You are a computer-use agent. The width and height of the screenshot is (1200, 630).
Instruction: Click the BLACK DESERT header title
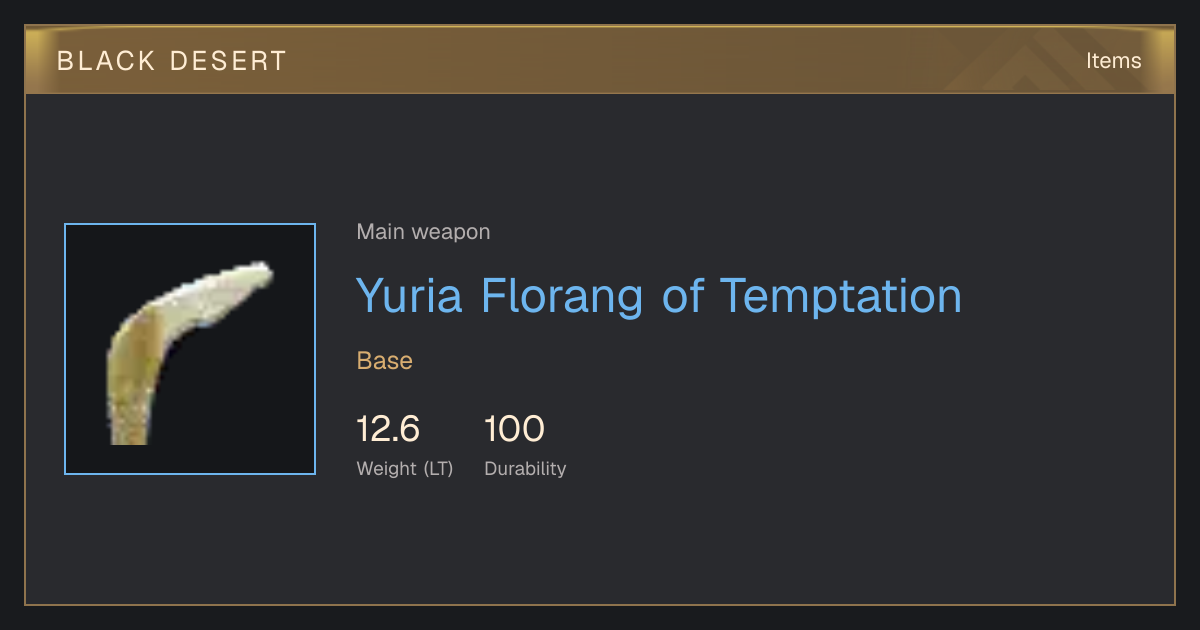pos(172,61)
